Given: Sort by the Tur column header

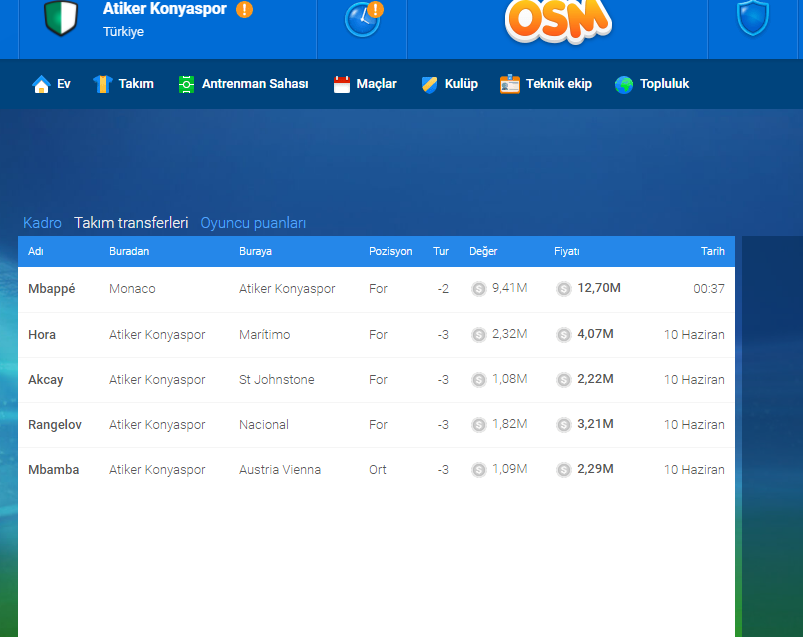Looking at the screenshot, I should 441,251.
